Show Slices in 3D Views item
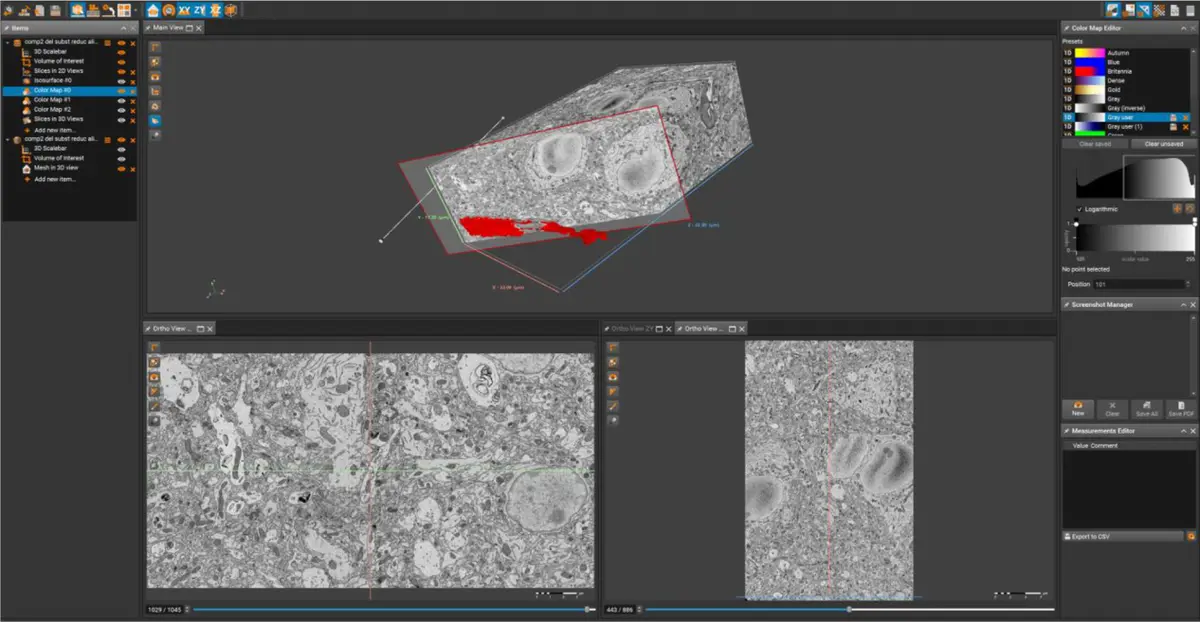This screenshot has width=1200, height=622. (x=121, y=119)
